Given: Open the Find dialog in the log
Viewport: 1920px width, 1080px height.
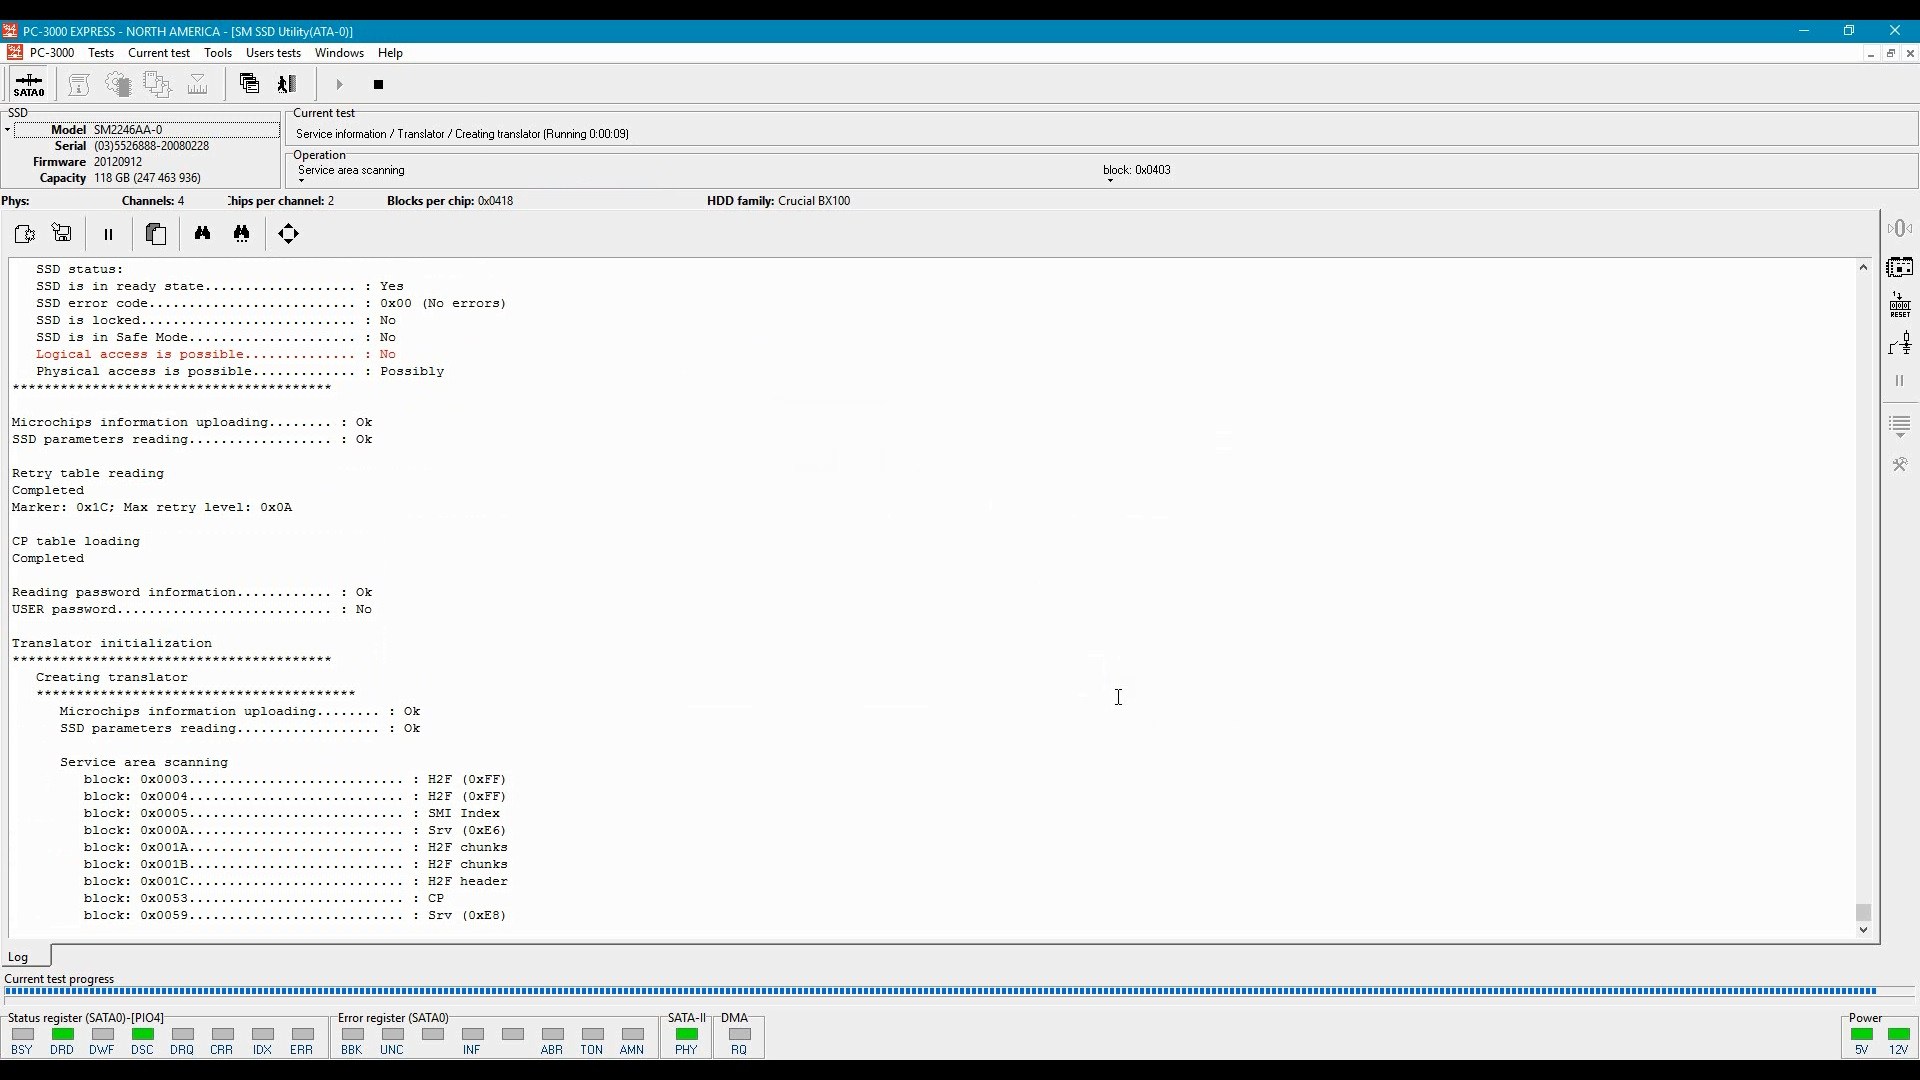Looking at the screenshot, I should (x=203, y=234).
